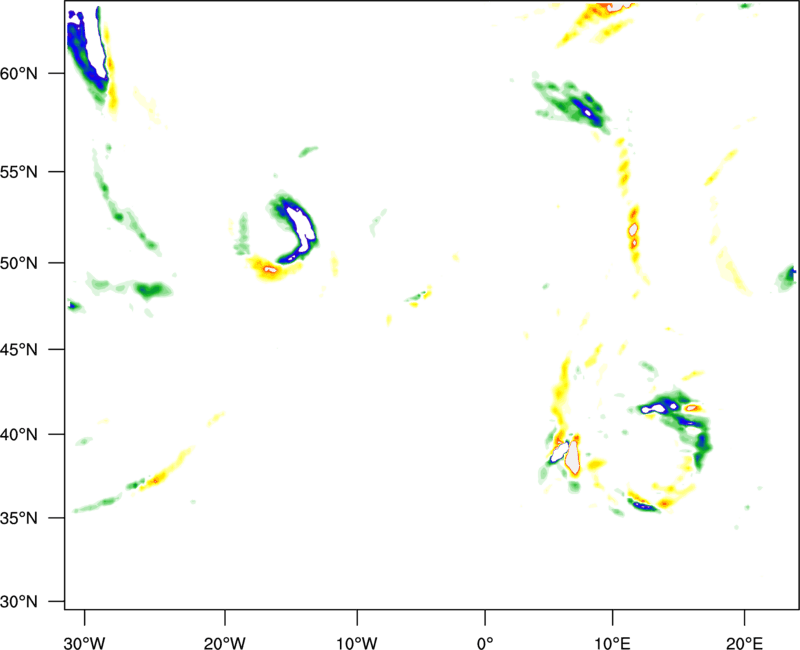Click the 60°N latitude label

tap(19, 74)
